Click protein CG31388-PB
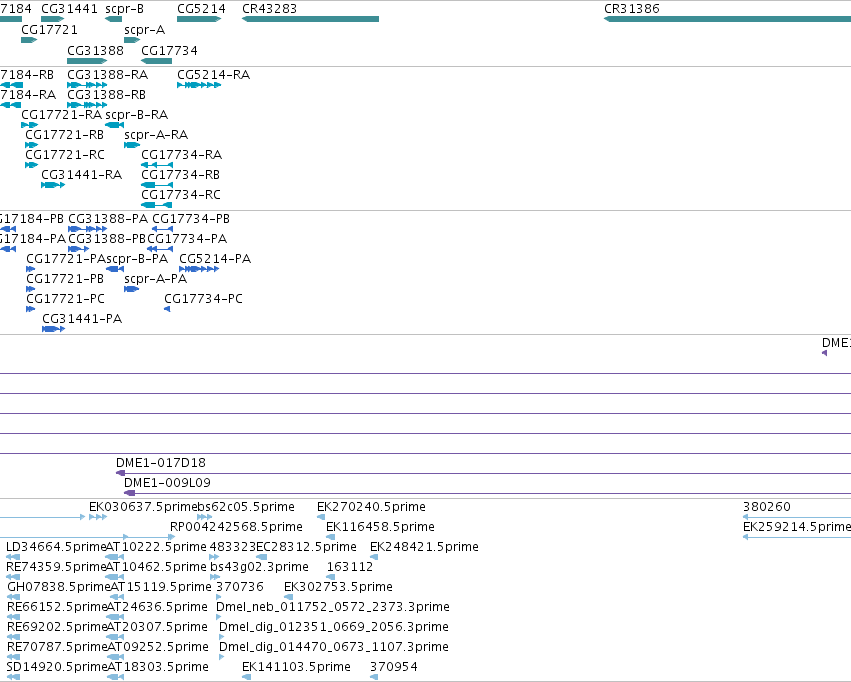Screen dimensions: 851x682 [79, 249]
